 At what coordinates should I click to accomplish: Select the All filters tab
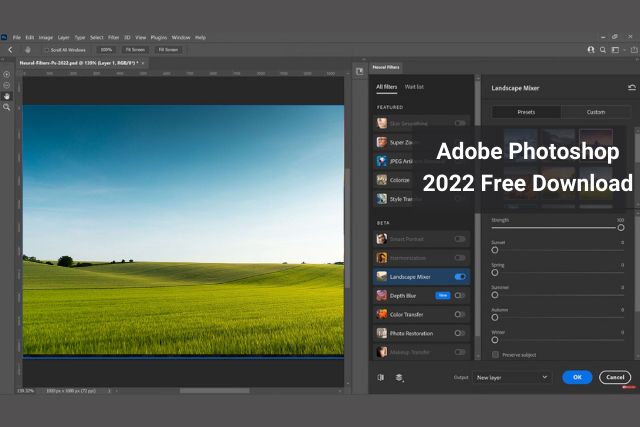pyautogui.click(x=387, y=87)
